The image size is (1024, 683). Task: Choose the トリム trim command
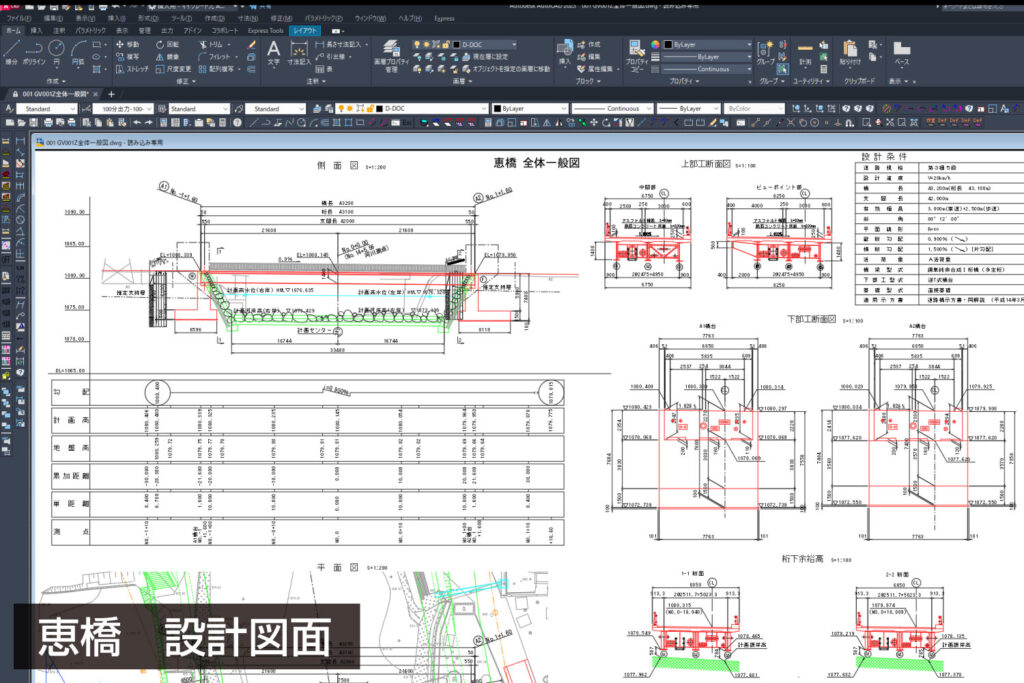(211, 44)
